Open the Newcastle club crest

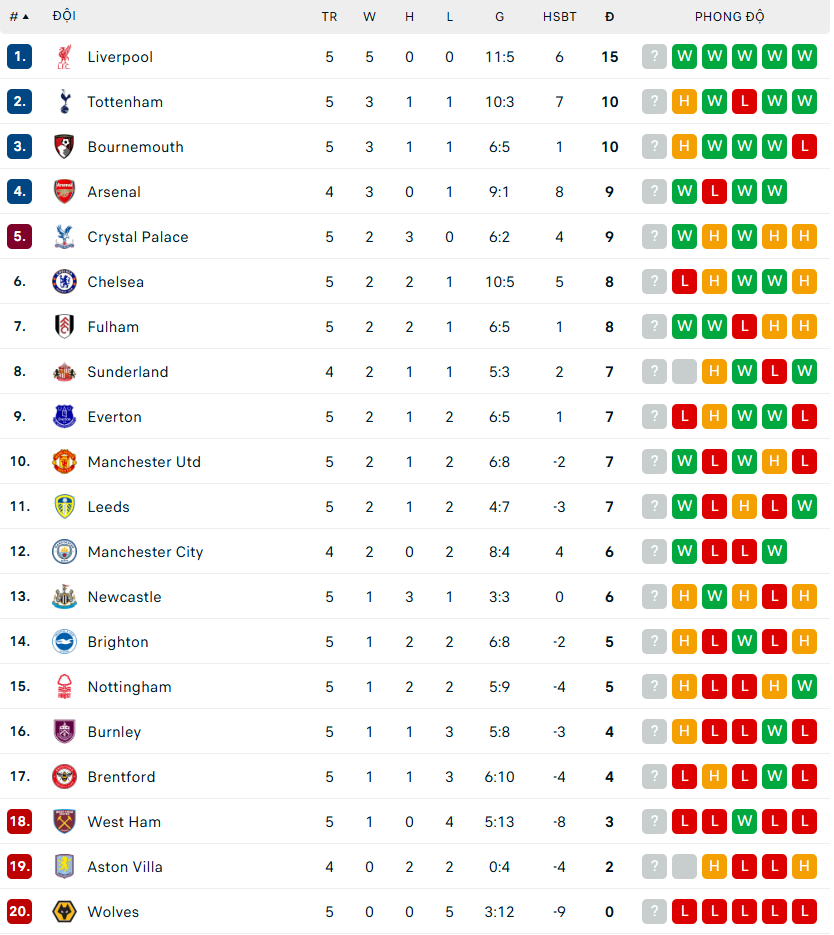64,596
